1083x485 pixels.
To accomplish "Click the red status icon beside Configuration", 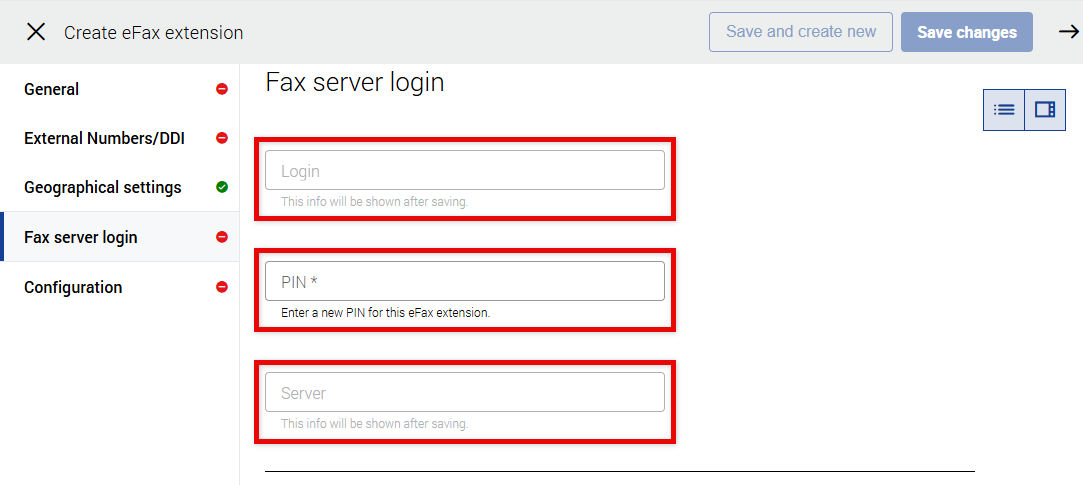I will (222, 287).
